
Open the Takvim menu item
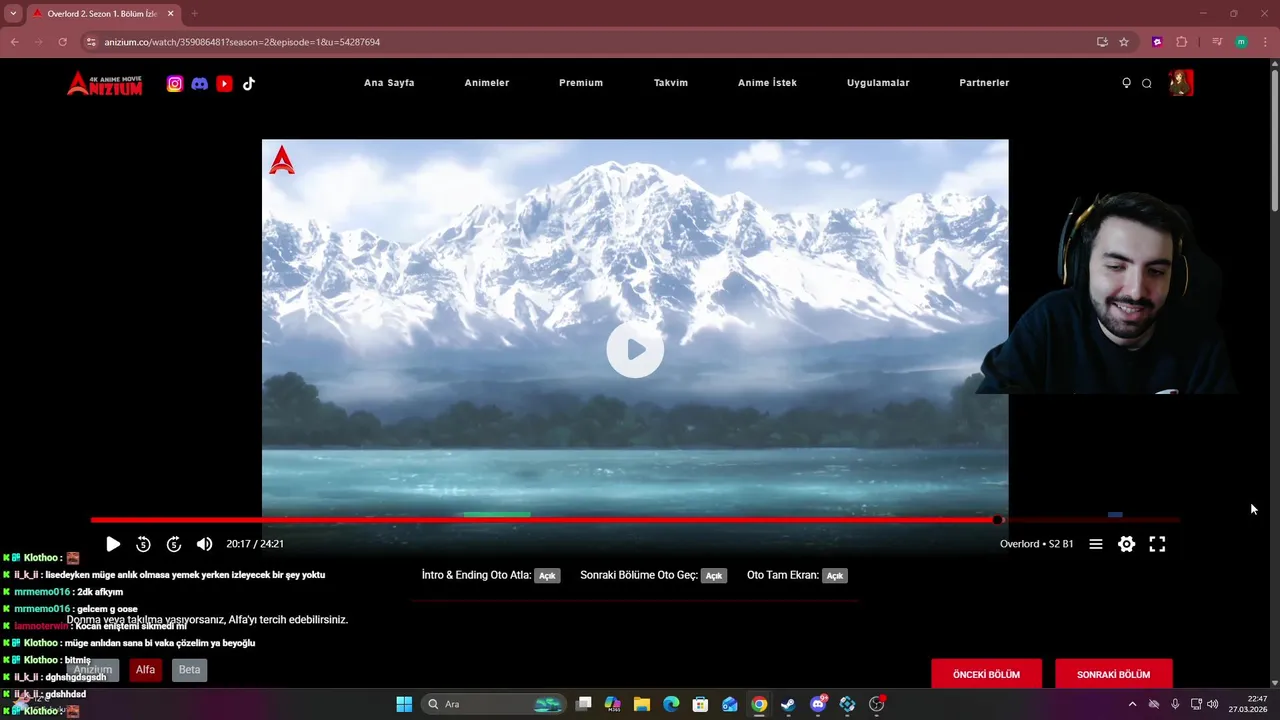click(x=671, y=83)
